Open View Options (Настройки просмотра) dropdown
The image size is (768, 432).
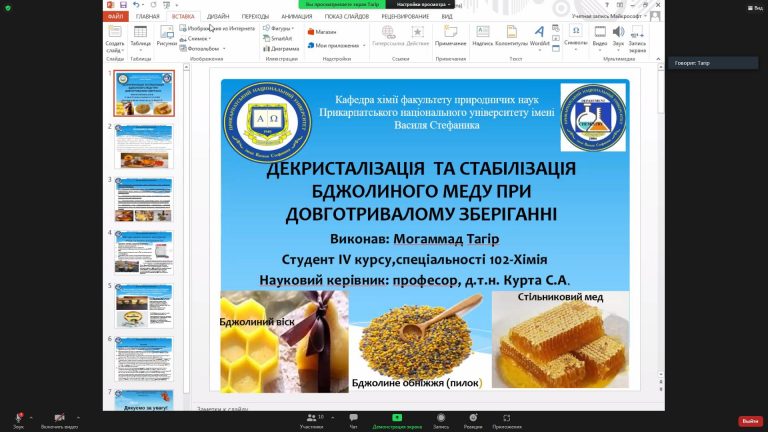point(423,4)
